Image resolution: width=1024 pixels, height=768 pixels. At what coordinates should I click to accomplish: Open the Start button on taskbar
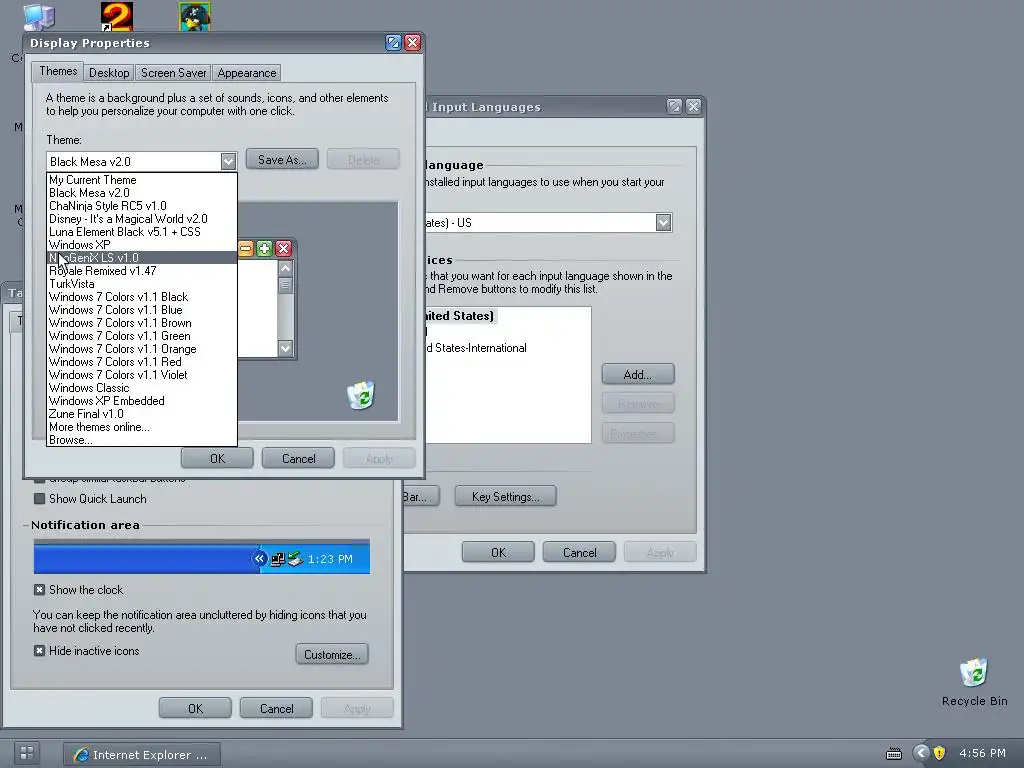[27, 753]
